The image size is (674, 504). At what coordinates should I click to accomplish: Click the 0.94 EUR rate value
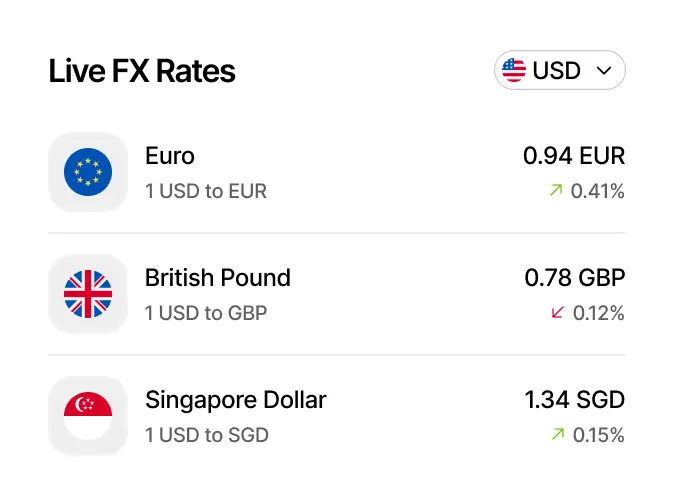pos(574,156)
